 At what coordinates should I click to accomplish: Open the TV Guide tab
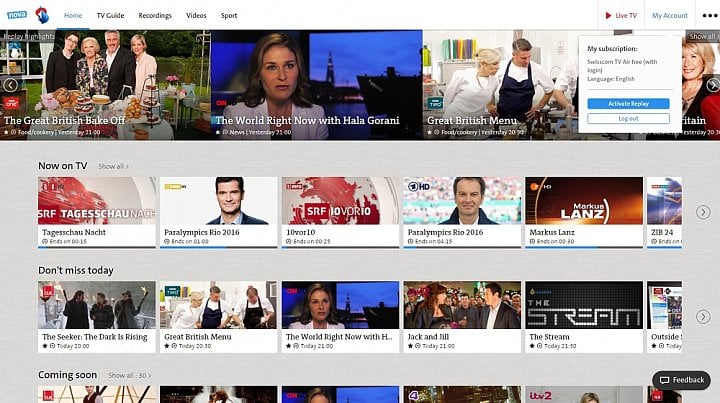pos(110,15)
